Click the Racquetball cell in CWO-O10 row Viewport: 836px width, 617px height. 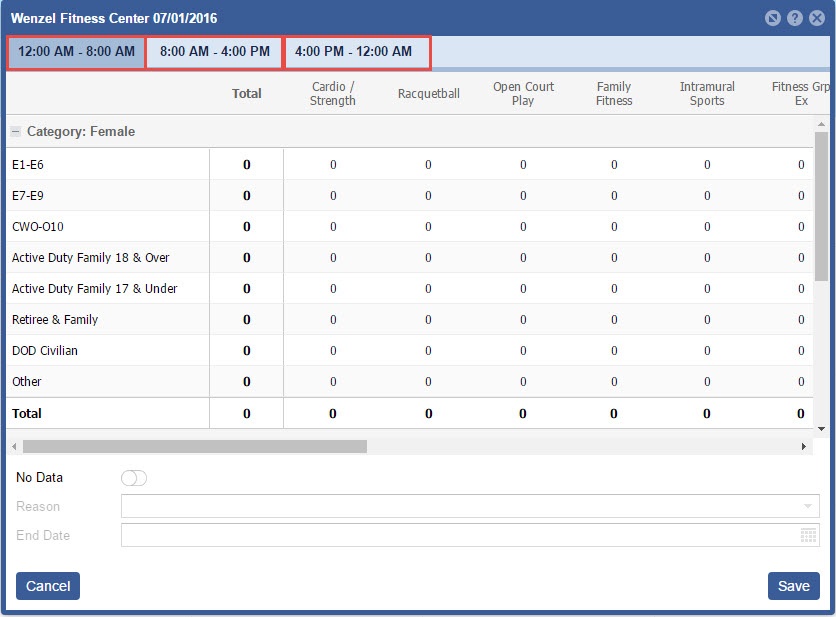point(428,227)
